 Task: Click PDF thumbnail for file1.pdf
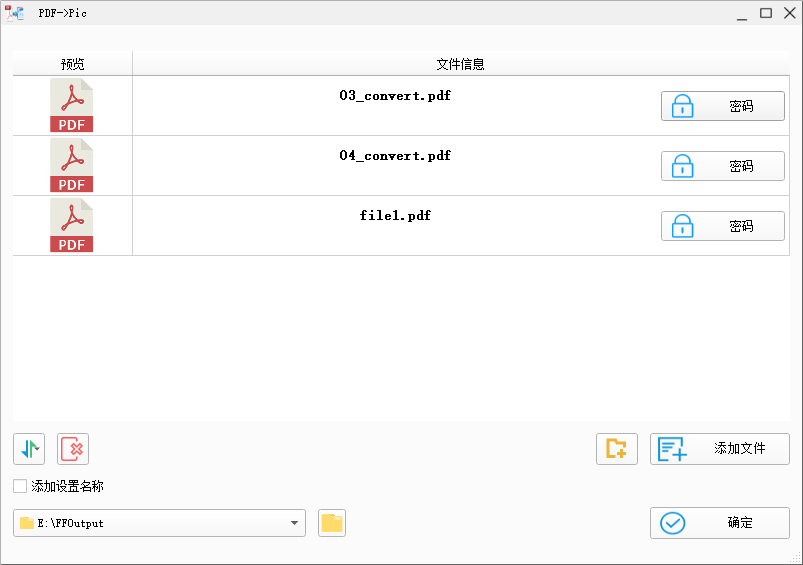pyautogui.click(x=72, y=225)
